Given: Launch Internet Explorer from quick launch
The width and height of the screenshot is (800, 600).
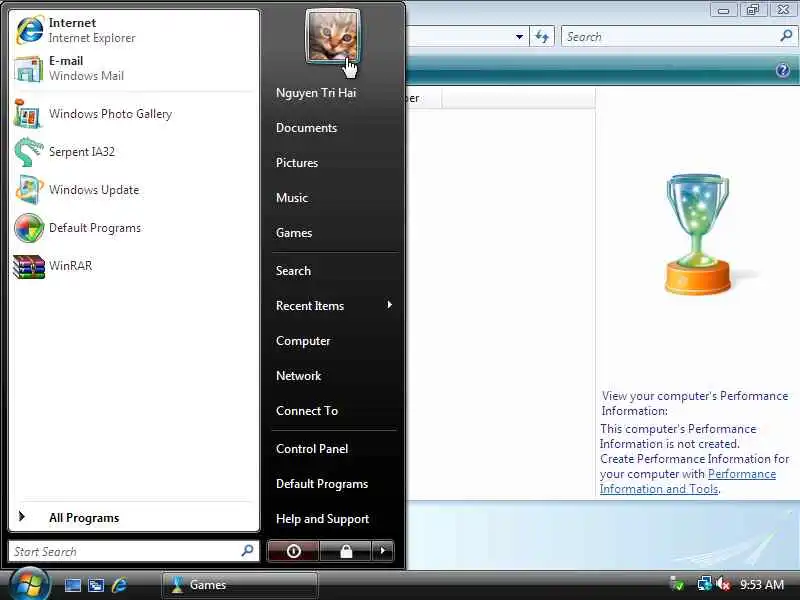Looking at the screenshot, I should click(119, 585).
